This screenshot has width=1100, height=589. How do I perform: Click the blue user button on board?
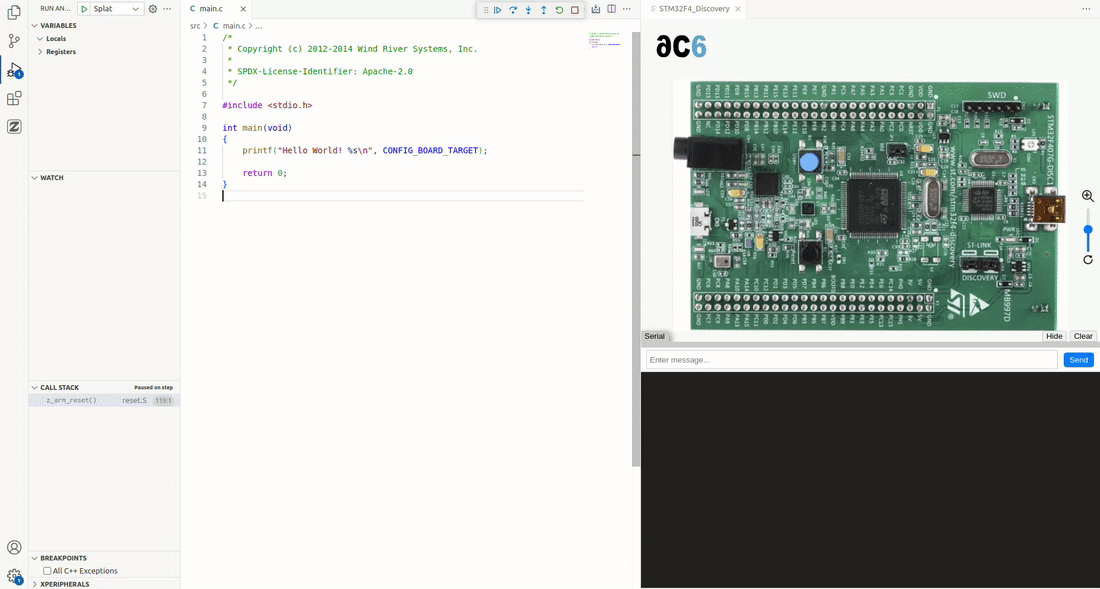pos(809,164)
